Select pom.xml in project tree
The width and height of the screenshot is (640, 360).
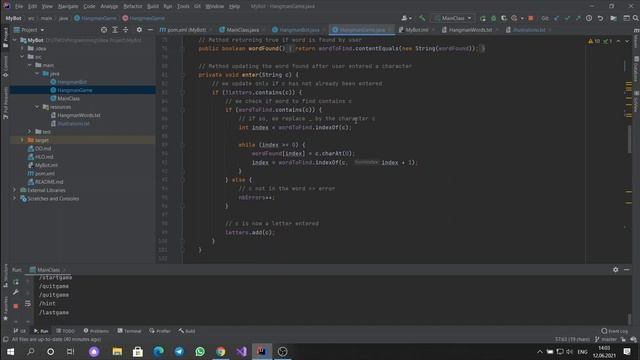[44, 173]
